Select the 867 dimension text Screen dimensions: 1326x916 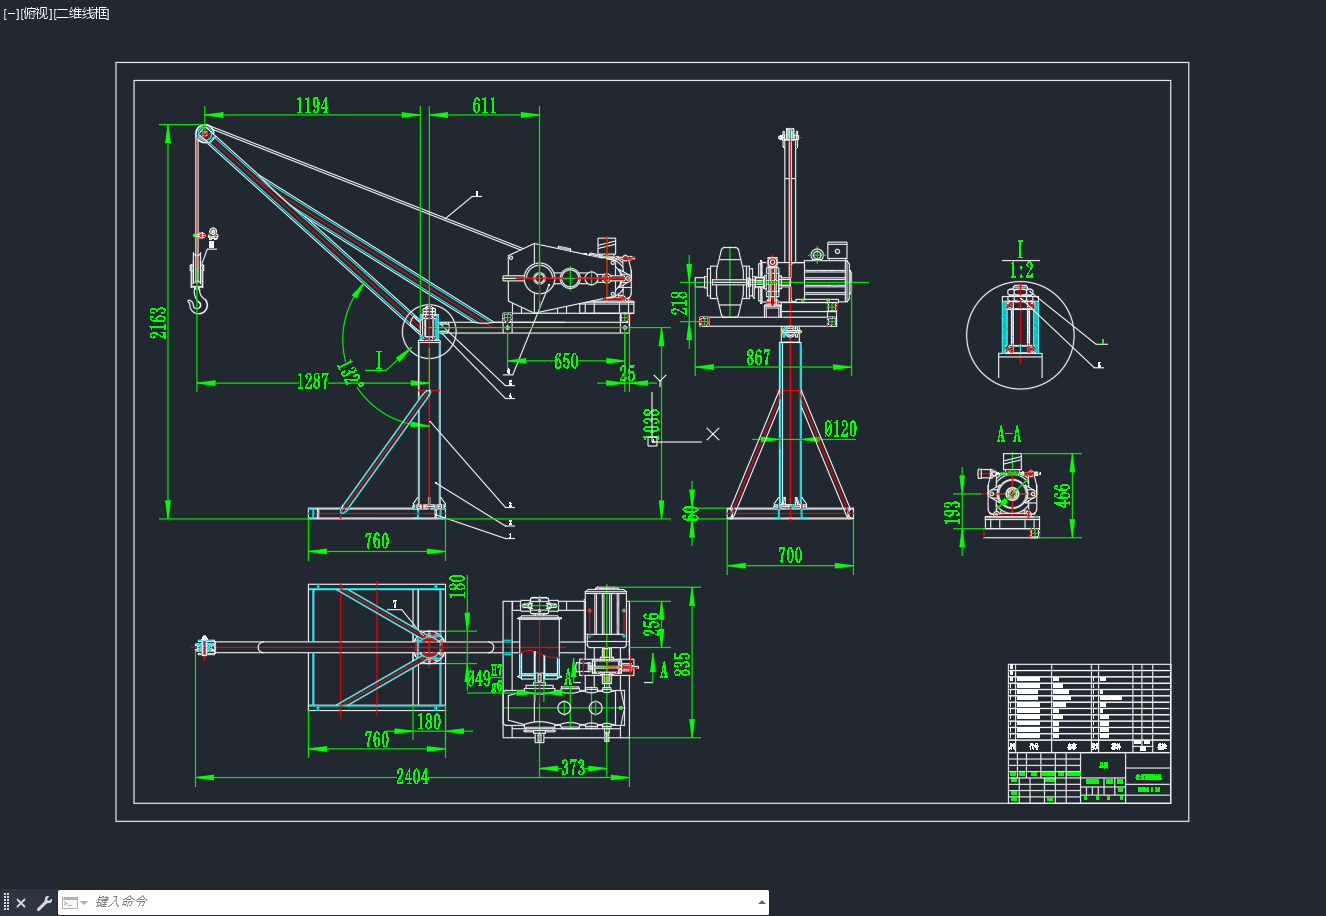click(758, 357)
